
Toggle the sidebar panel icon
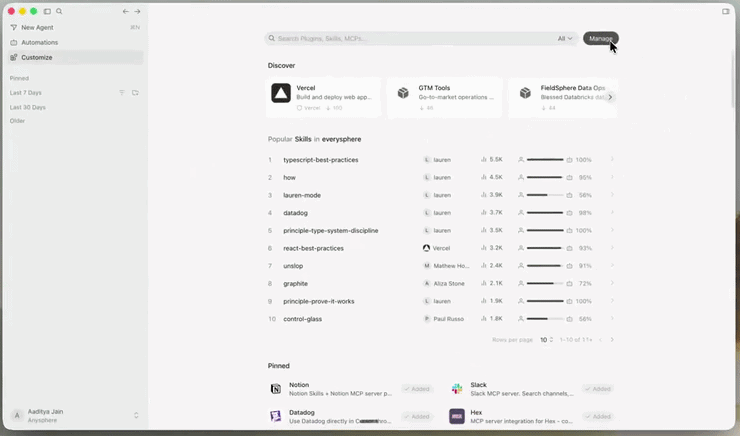[47, 11]
